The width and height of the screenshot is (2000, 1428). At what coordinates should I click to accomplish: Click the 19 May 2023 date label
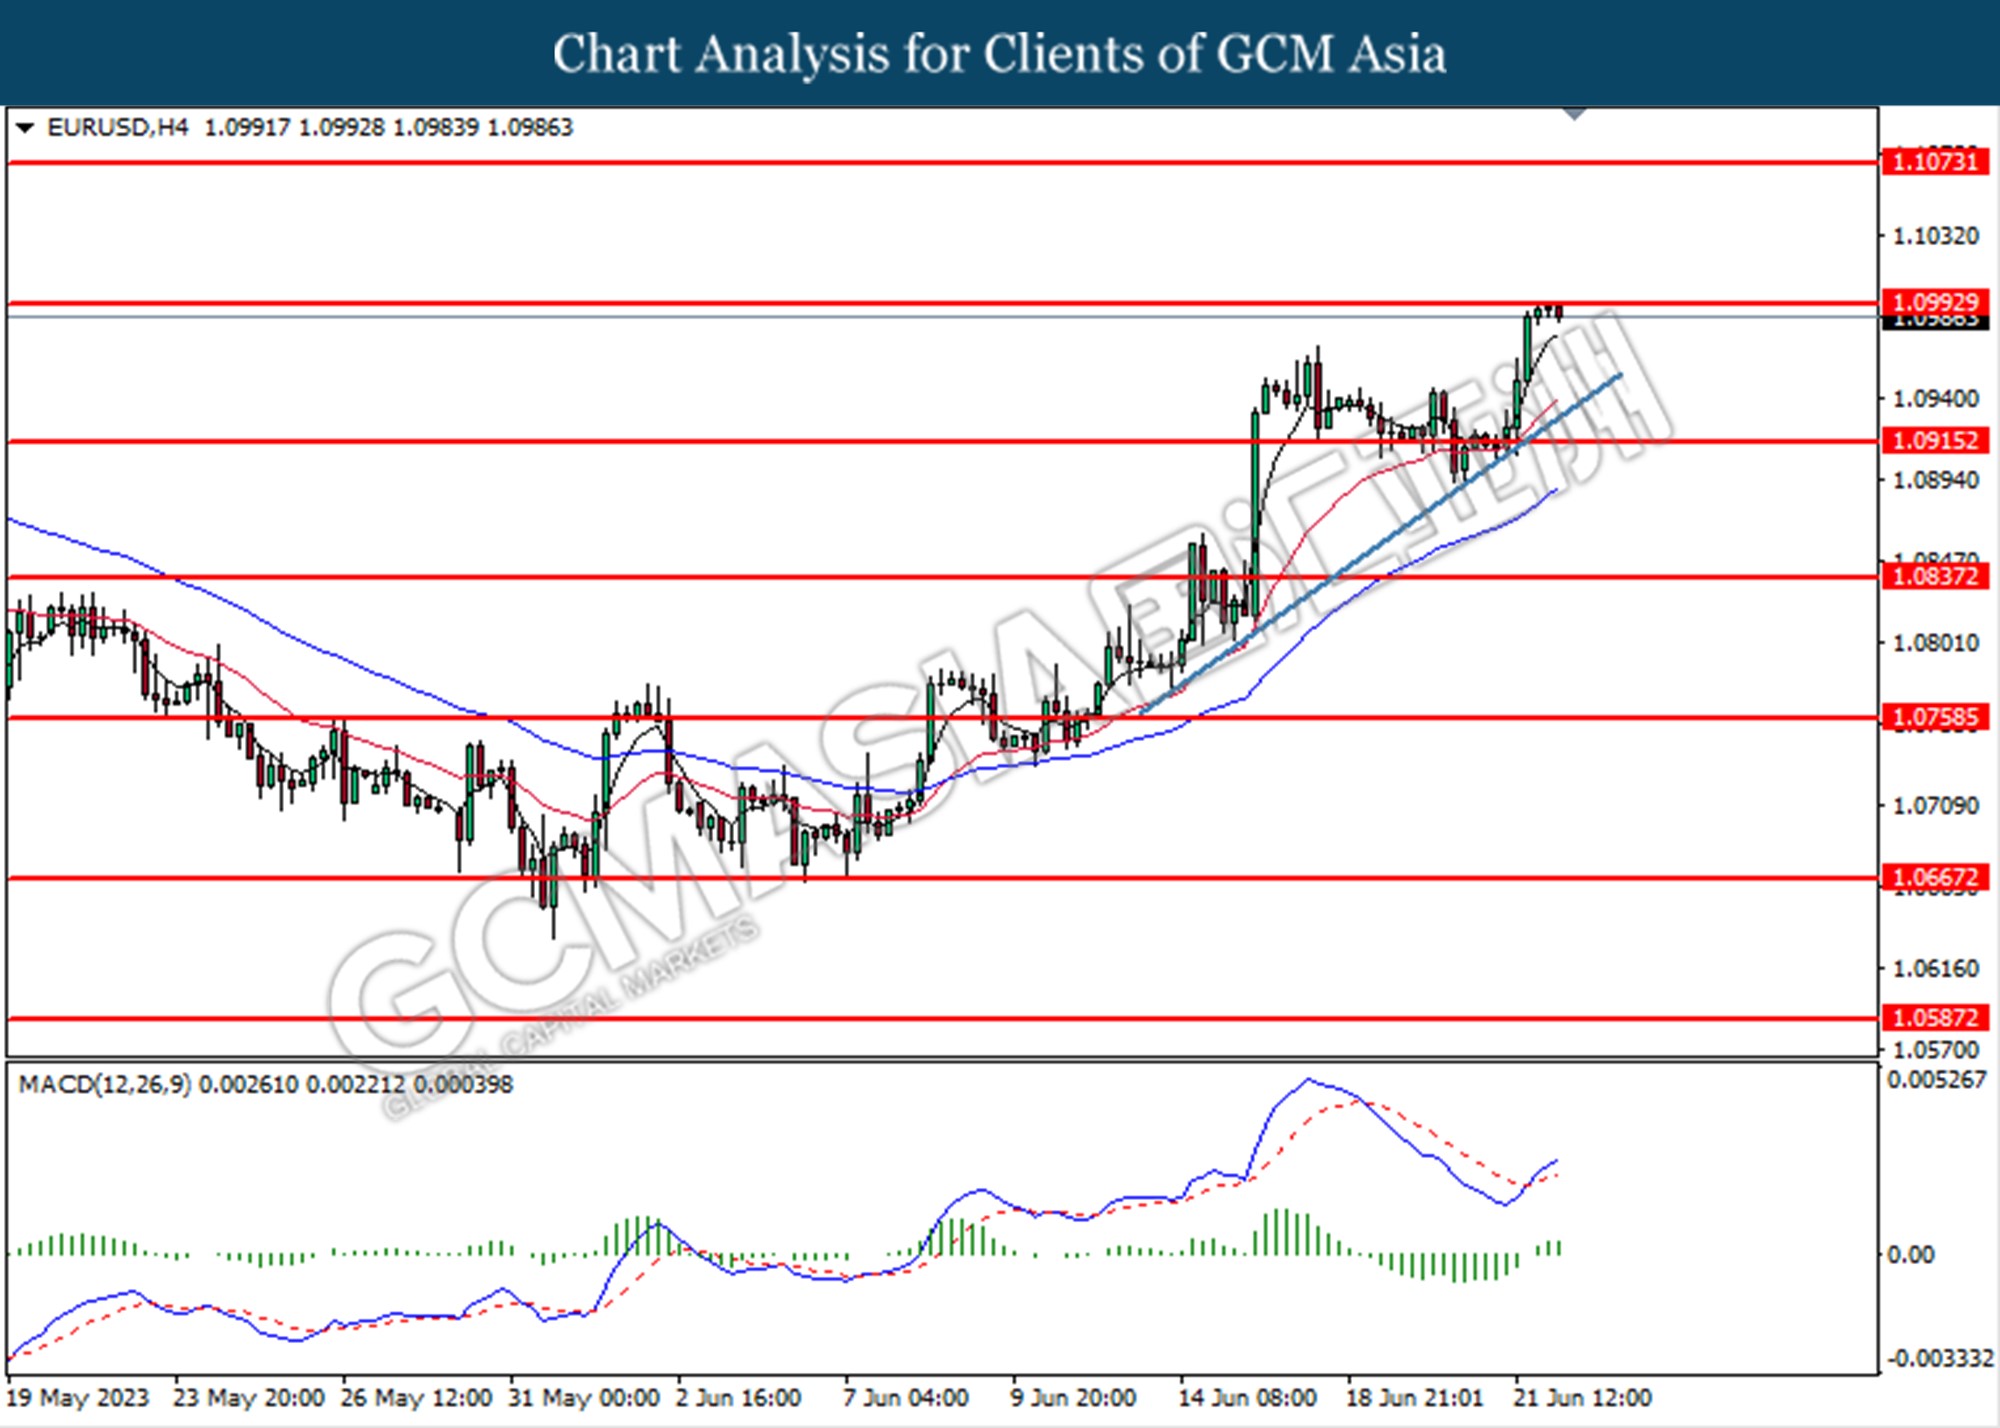click(78, 1397)
